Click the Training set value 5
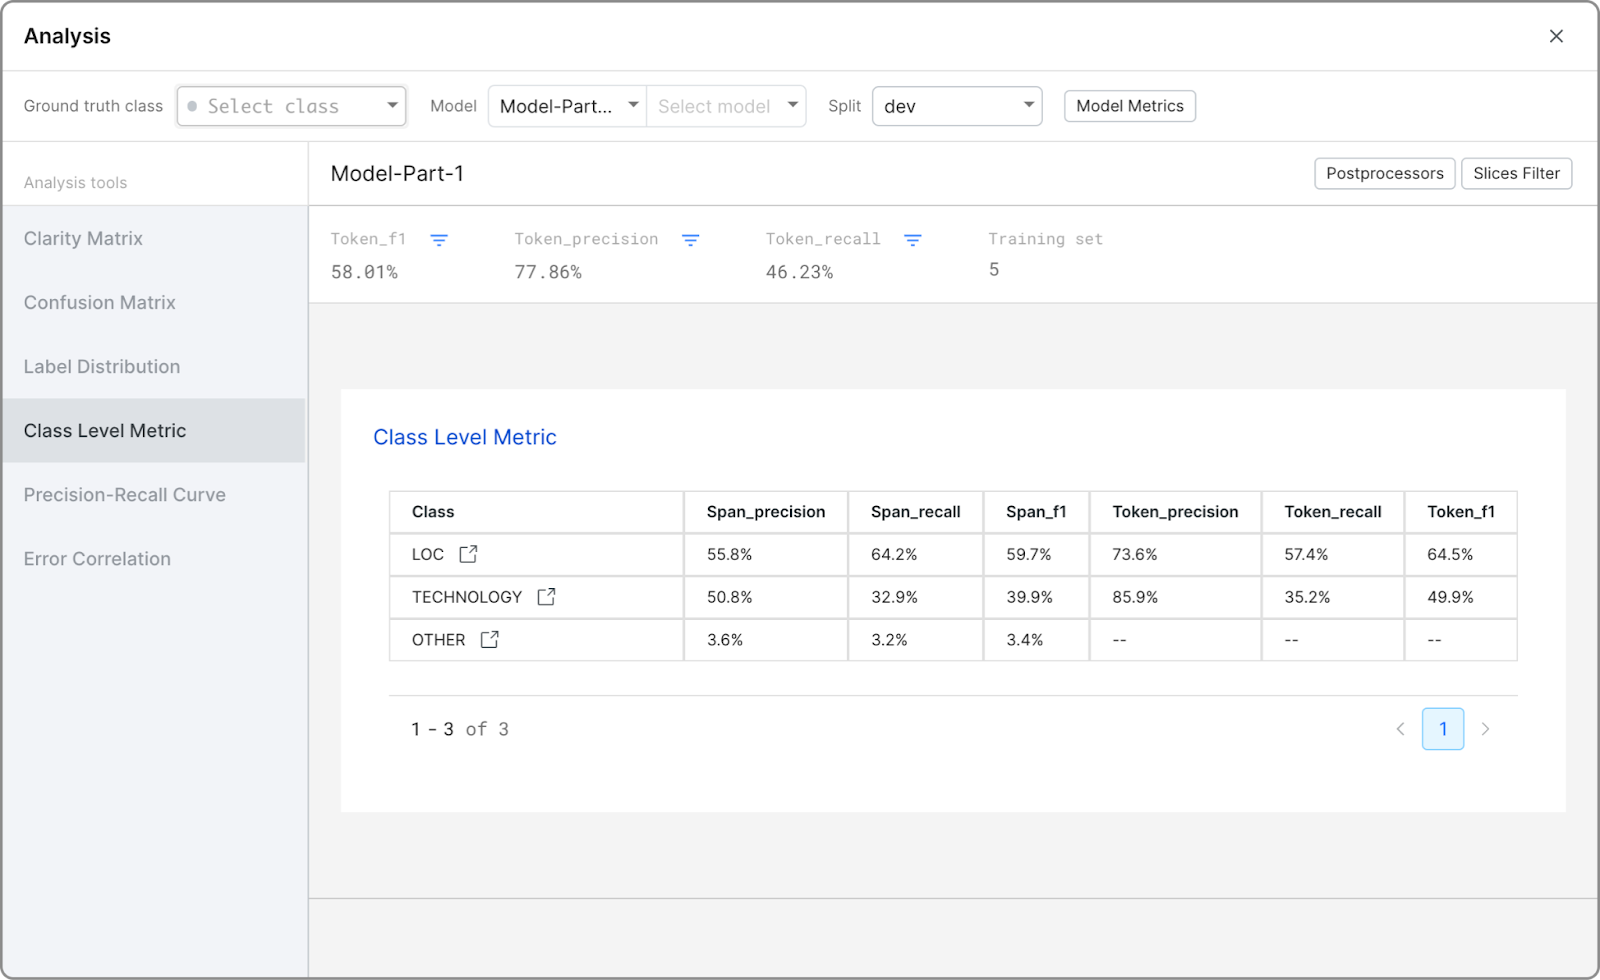The image size is (1600, 980). (x=994, y=269)
